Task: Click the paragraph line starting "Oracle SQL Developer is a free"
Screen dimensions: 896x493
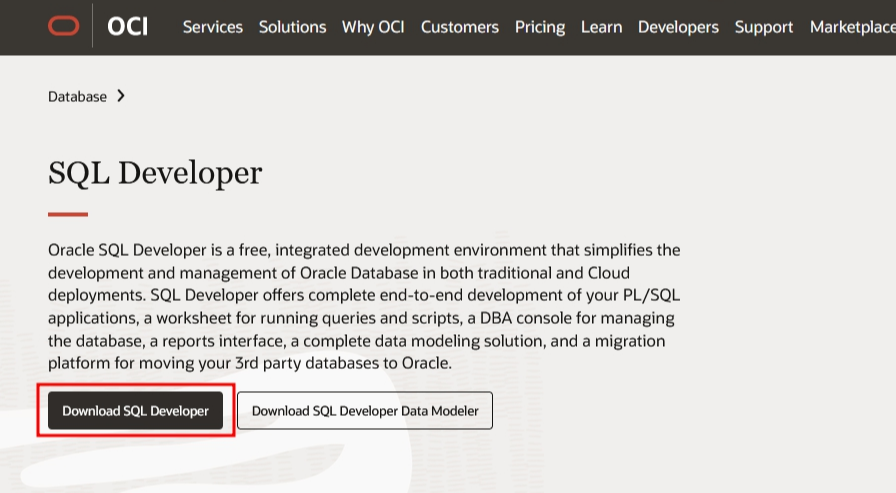Action: tap(364, 250)
